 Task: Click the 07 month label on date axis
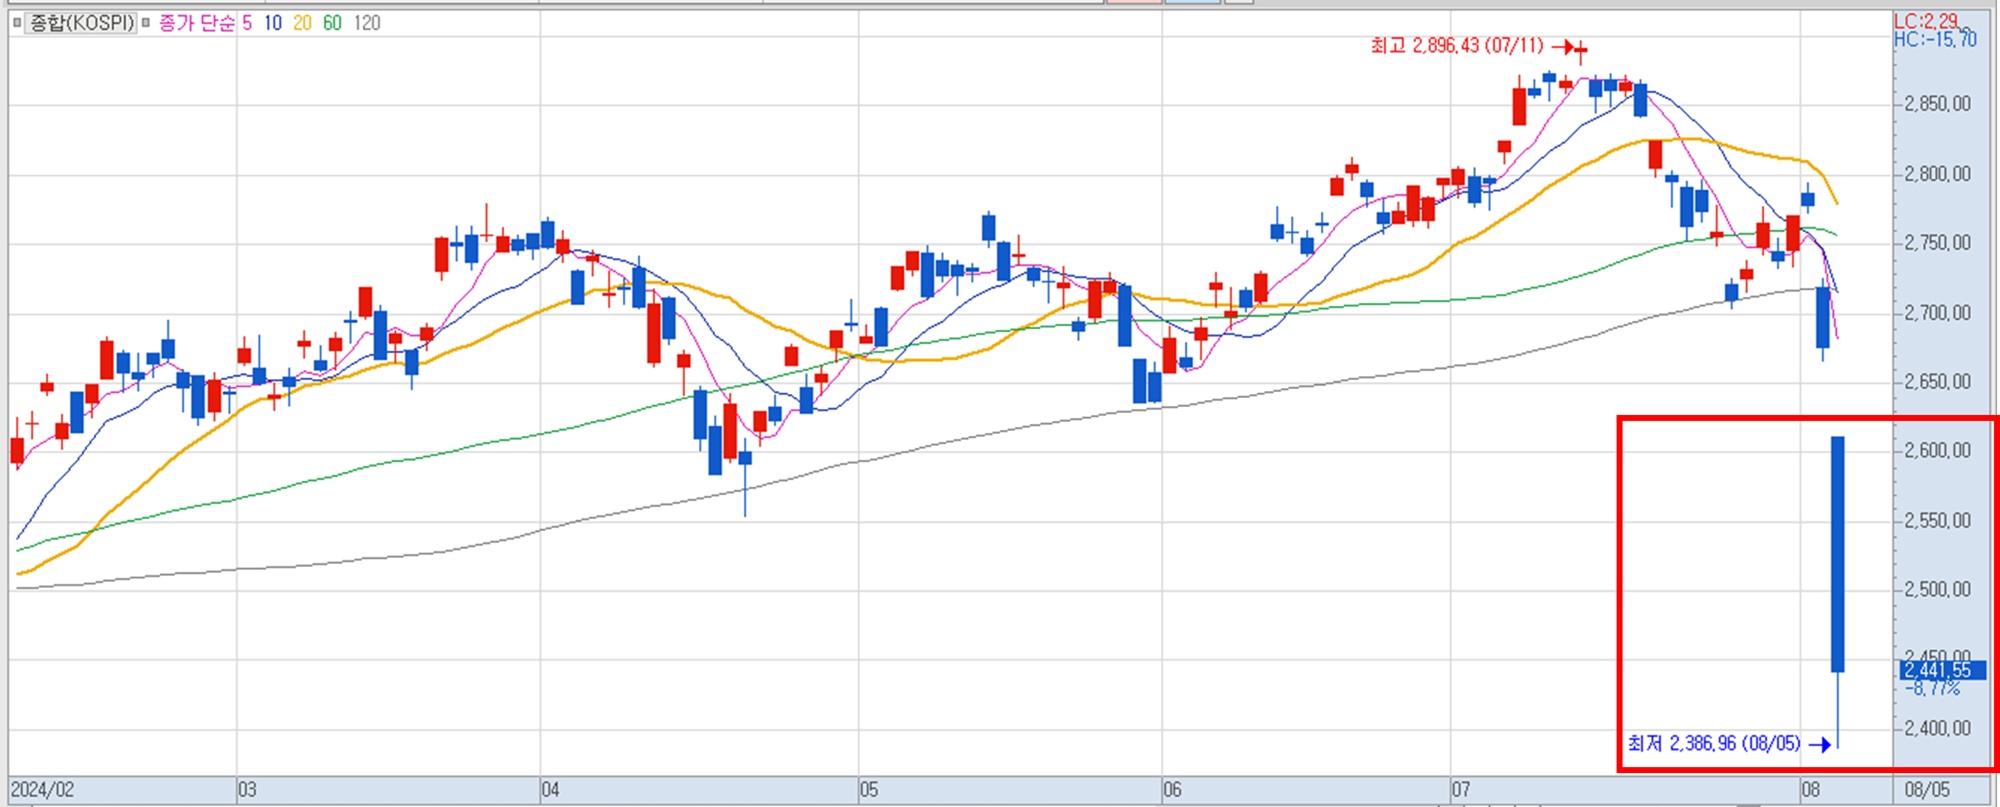click(1461, 790)
